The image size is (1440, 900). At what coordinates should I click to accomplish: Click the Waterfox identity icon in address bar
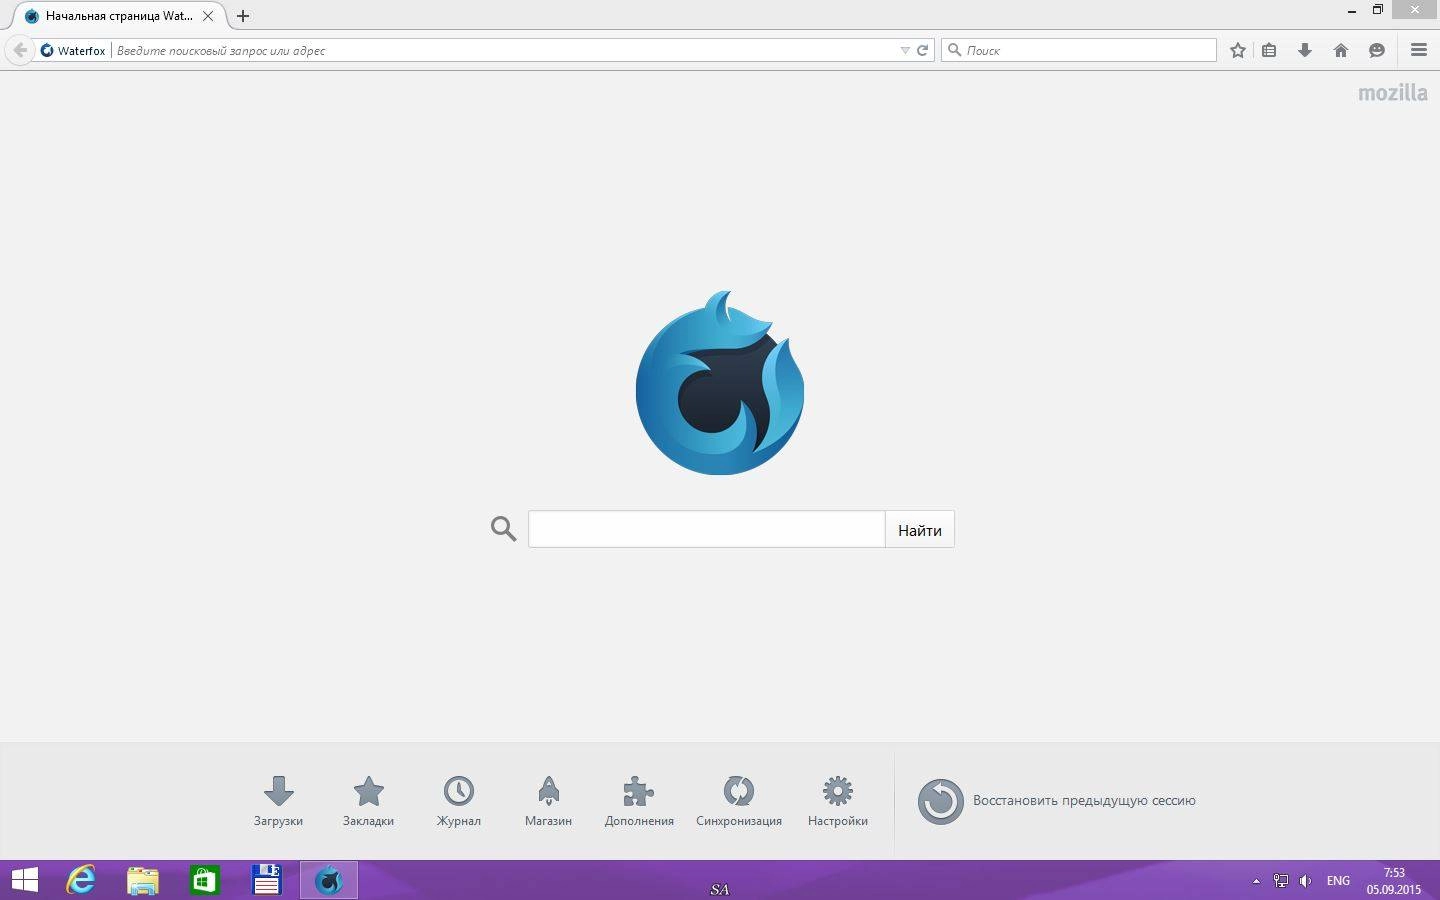click(x=47, y=50)
